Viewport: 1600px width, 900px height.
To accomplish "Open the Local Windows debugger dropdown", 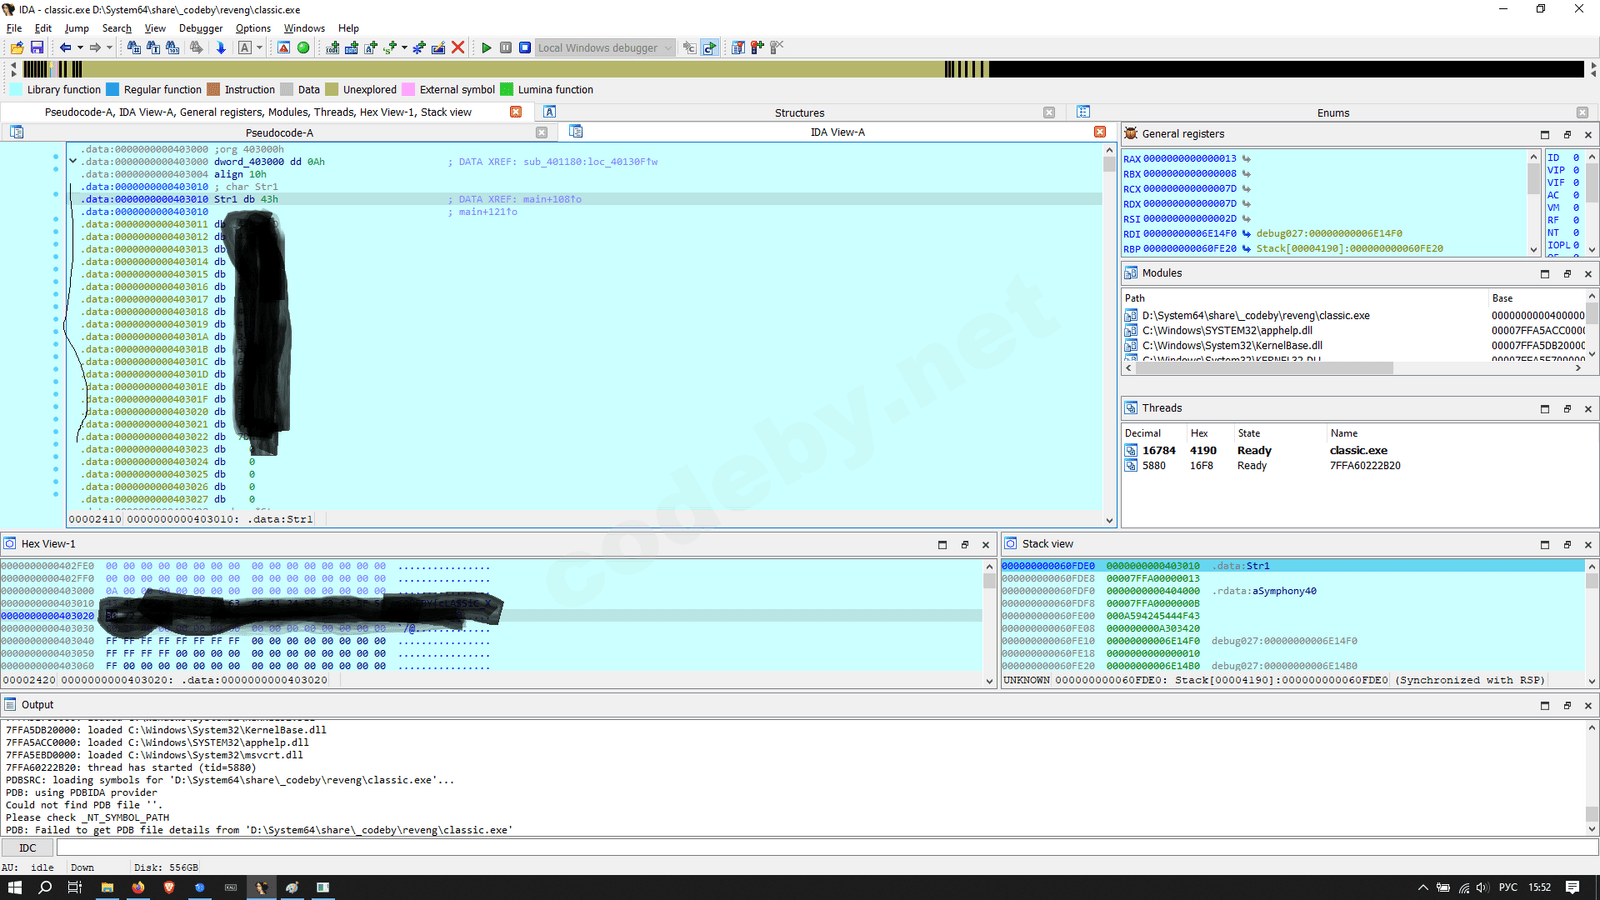I will [x=668, y=48].
